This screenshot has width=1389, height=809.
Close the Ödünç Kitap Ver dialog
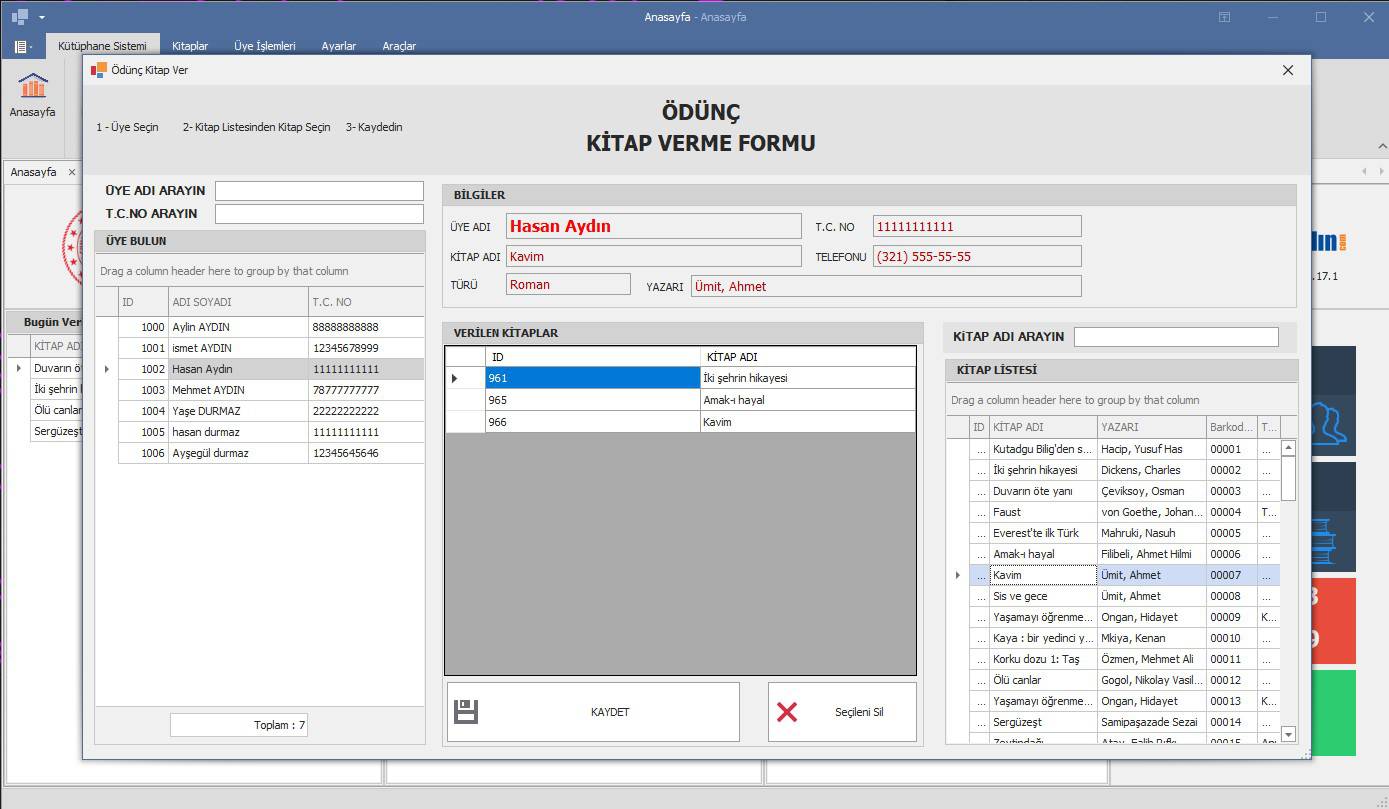1288,70
